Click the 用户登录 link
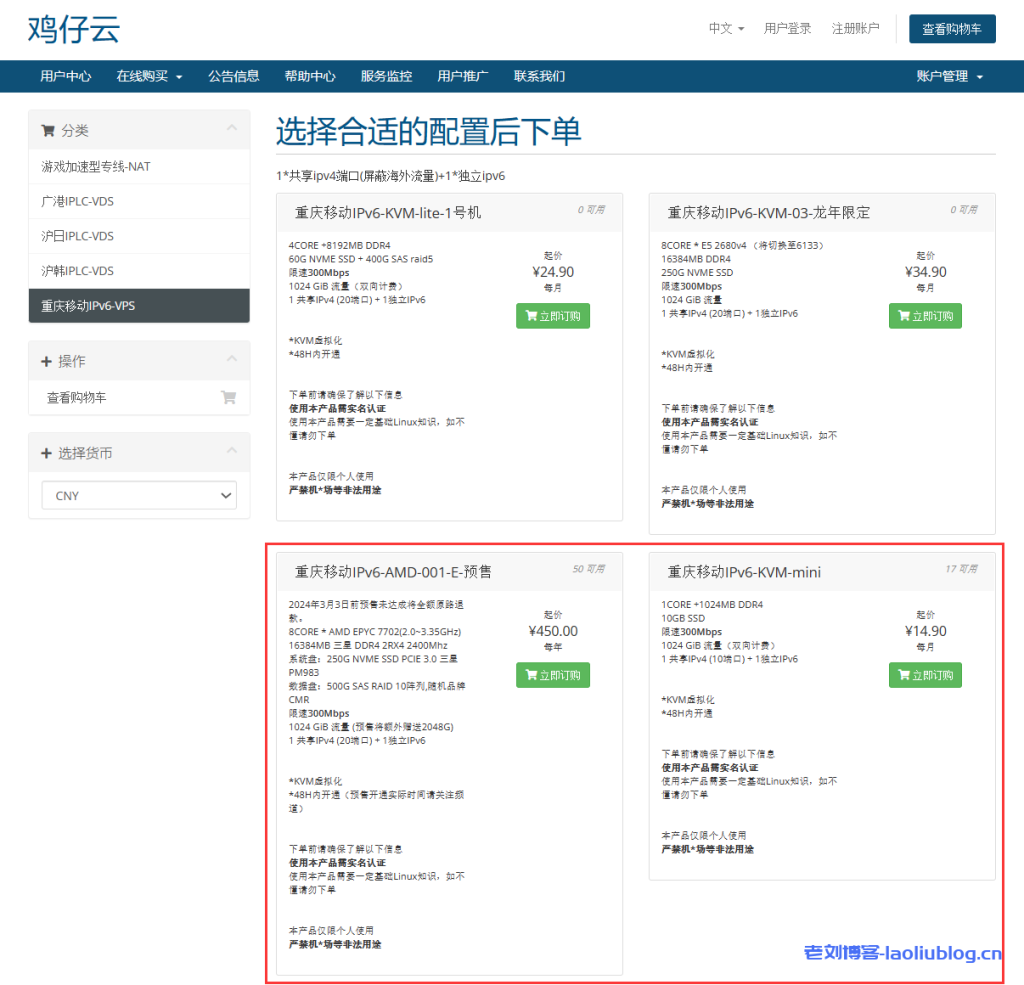 point(787,29)
